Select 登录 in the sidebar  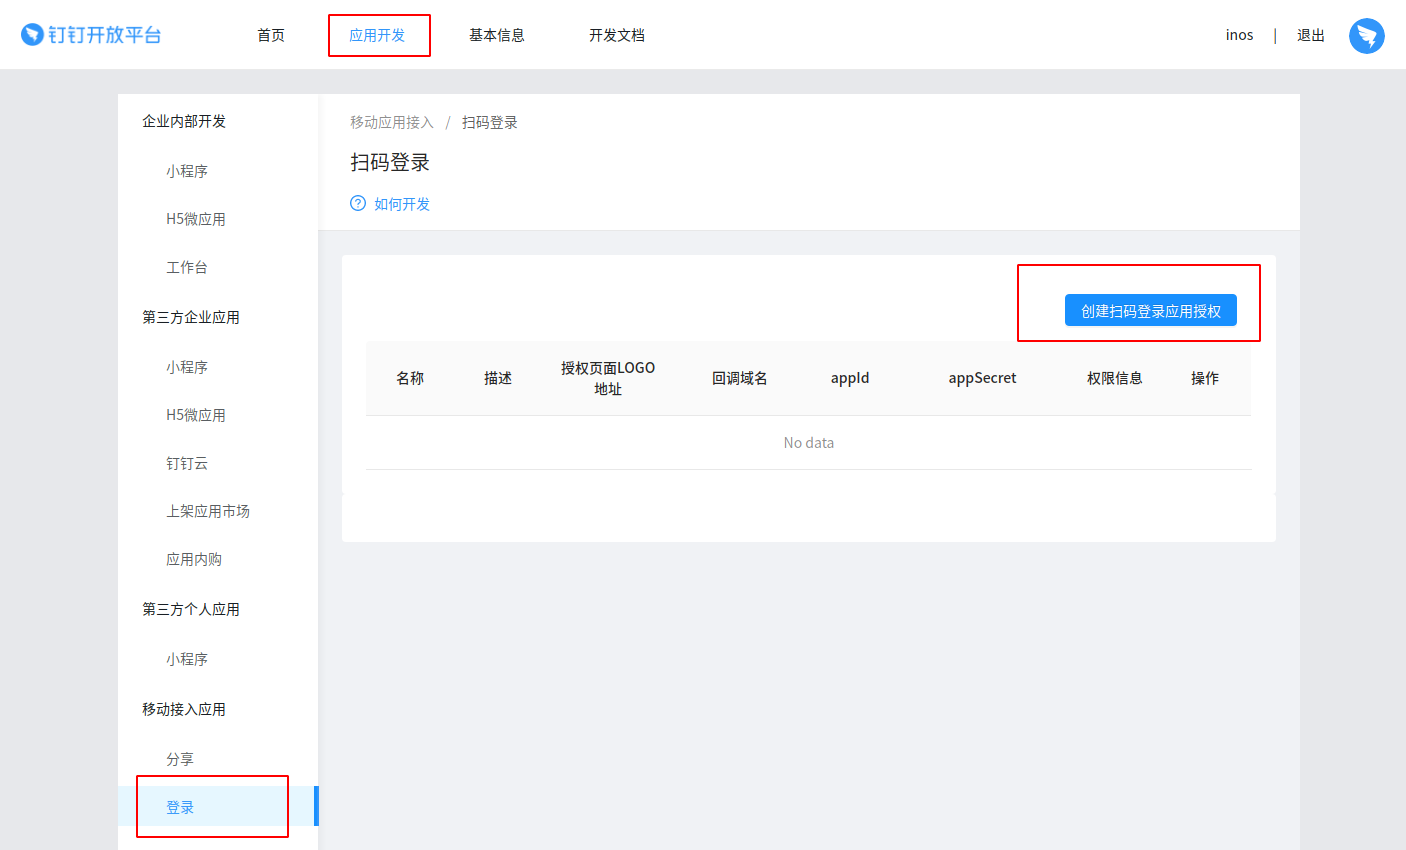point(218,807)
